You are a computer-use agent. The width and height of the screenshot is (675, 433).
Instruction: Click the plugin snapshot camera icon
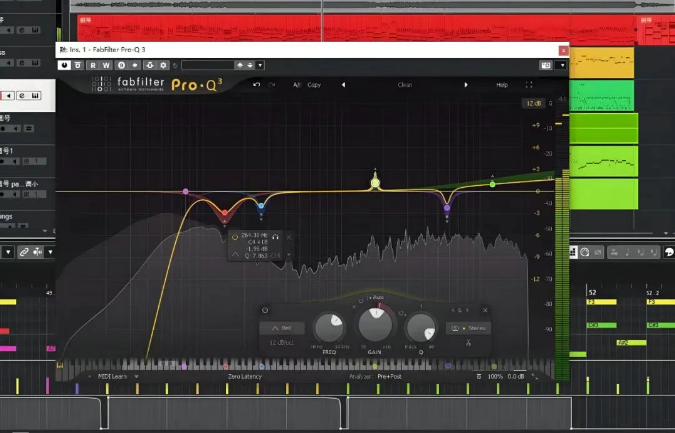click(546, 65)
